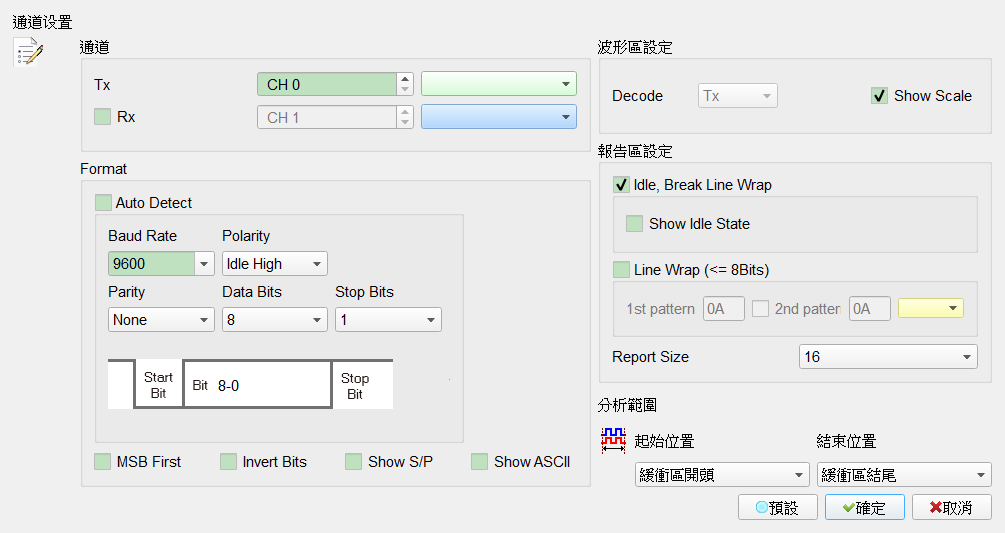The image size is (1005, 533).
Task: Click the analysis range waveform icon
Action: pyautogui.click(x=613, y=441)
